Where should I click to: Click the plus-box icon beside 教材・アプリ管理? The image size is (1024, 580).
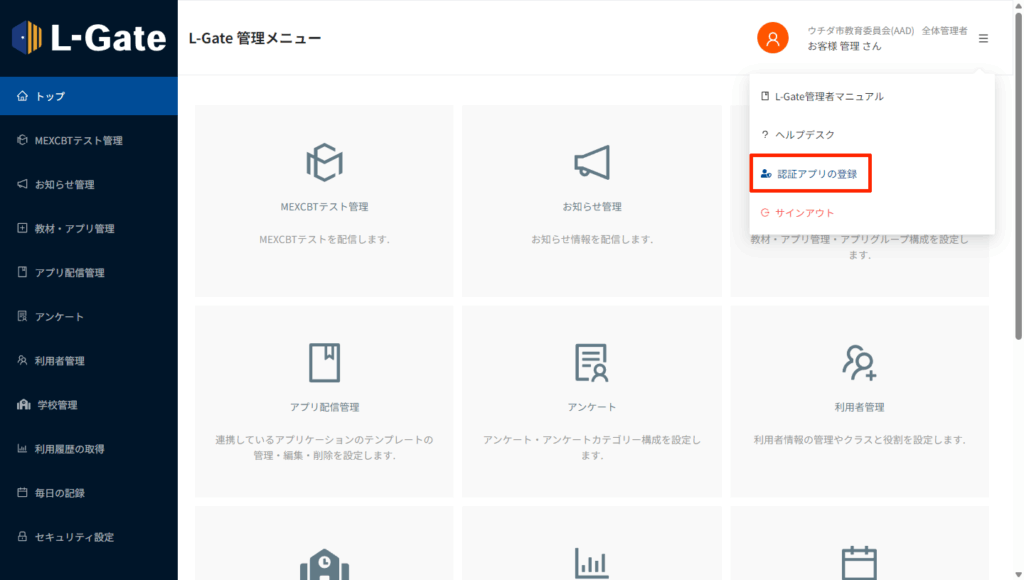(22, 228)
